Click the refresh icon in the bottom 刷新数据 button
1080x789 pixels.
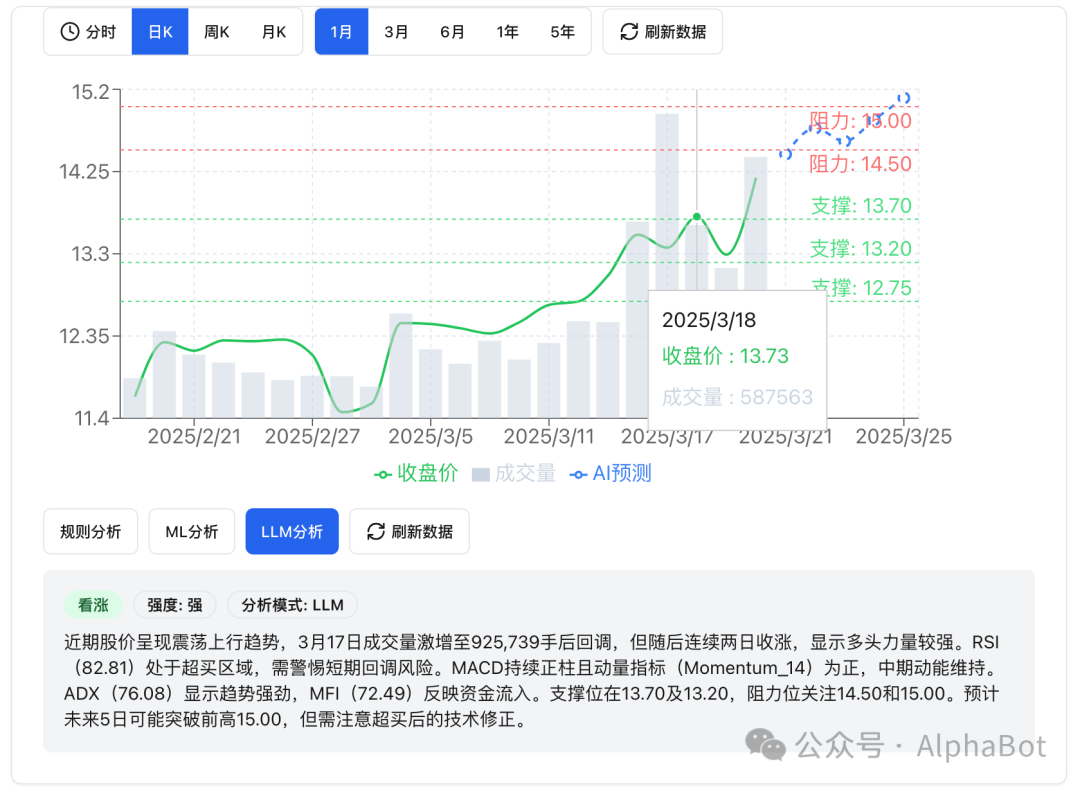point(375,531)
